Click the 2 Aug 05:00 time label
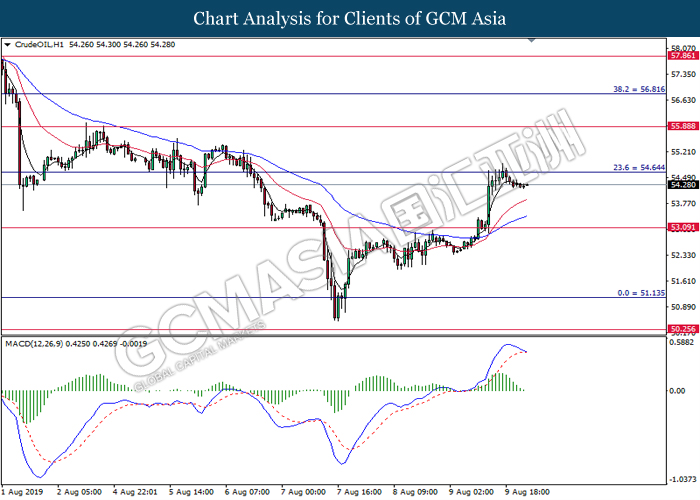The image size is (700, 500). pyautogui.click(x=79, y=492)
